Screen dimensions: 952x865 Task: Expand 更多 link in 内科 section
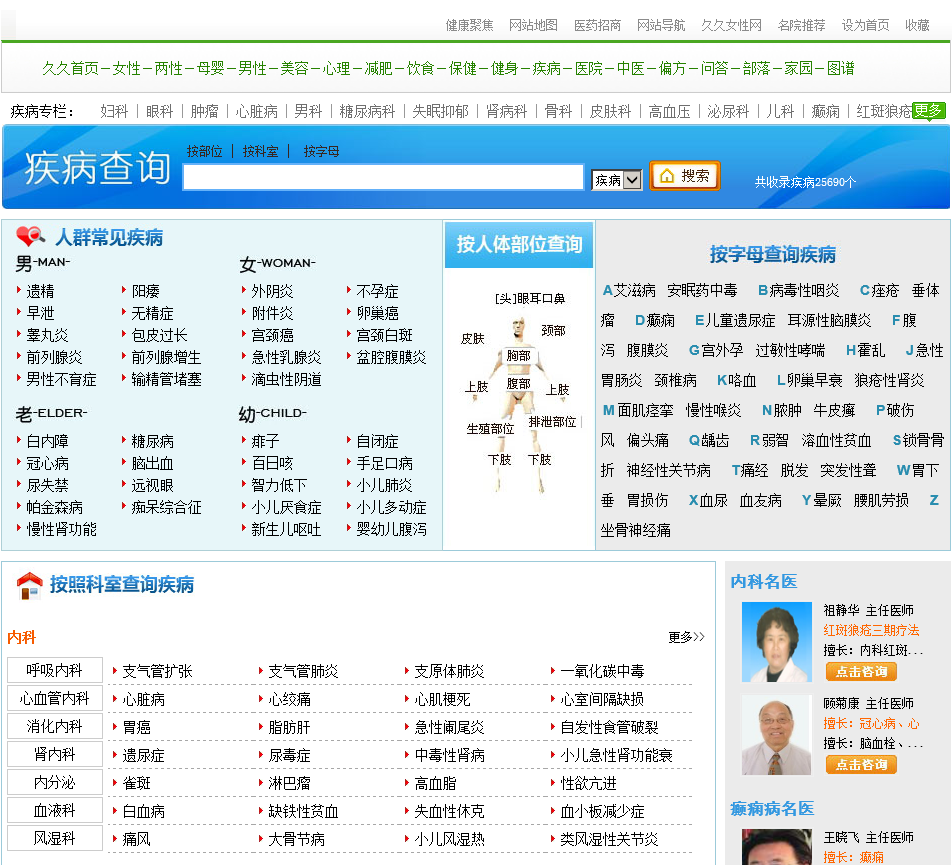(686, 637)
